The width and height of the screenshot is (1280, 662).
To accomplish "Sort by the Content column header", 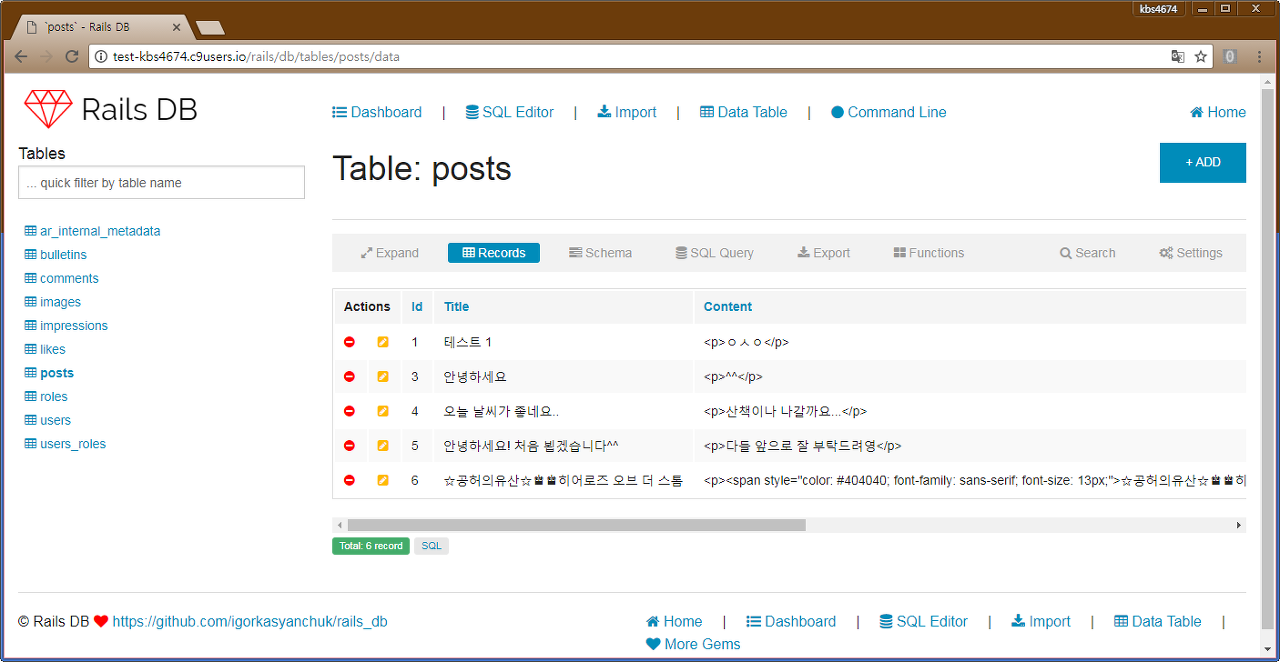I will point(728,307).
